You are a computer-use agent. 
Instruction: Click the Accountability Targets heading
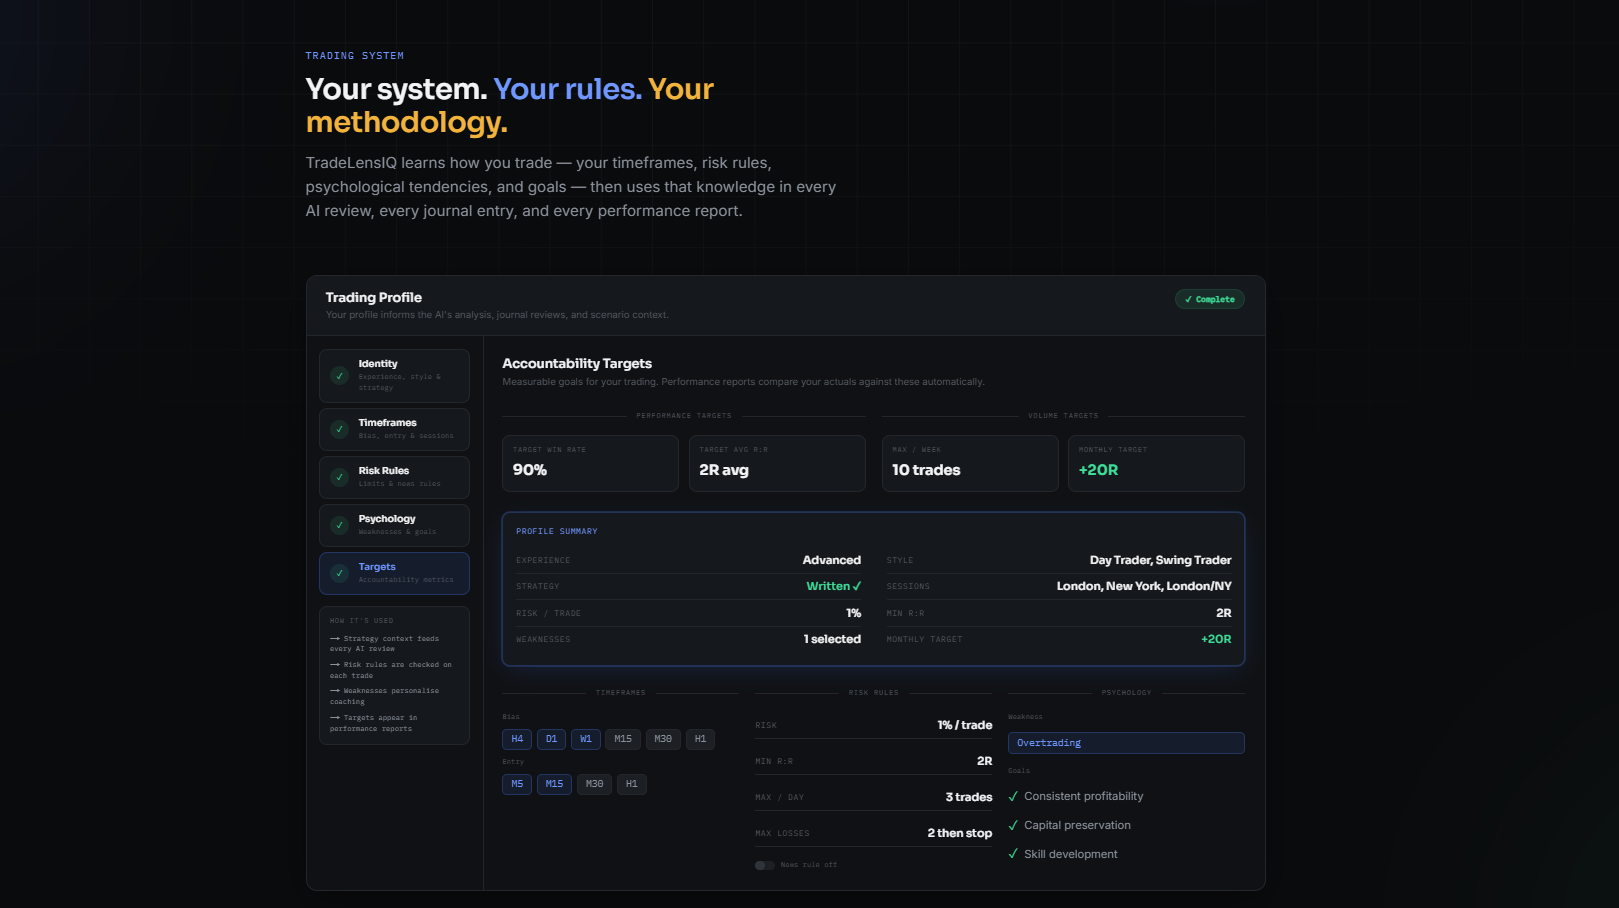pyautogui.click(x=577, y=364)
